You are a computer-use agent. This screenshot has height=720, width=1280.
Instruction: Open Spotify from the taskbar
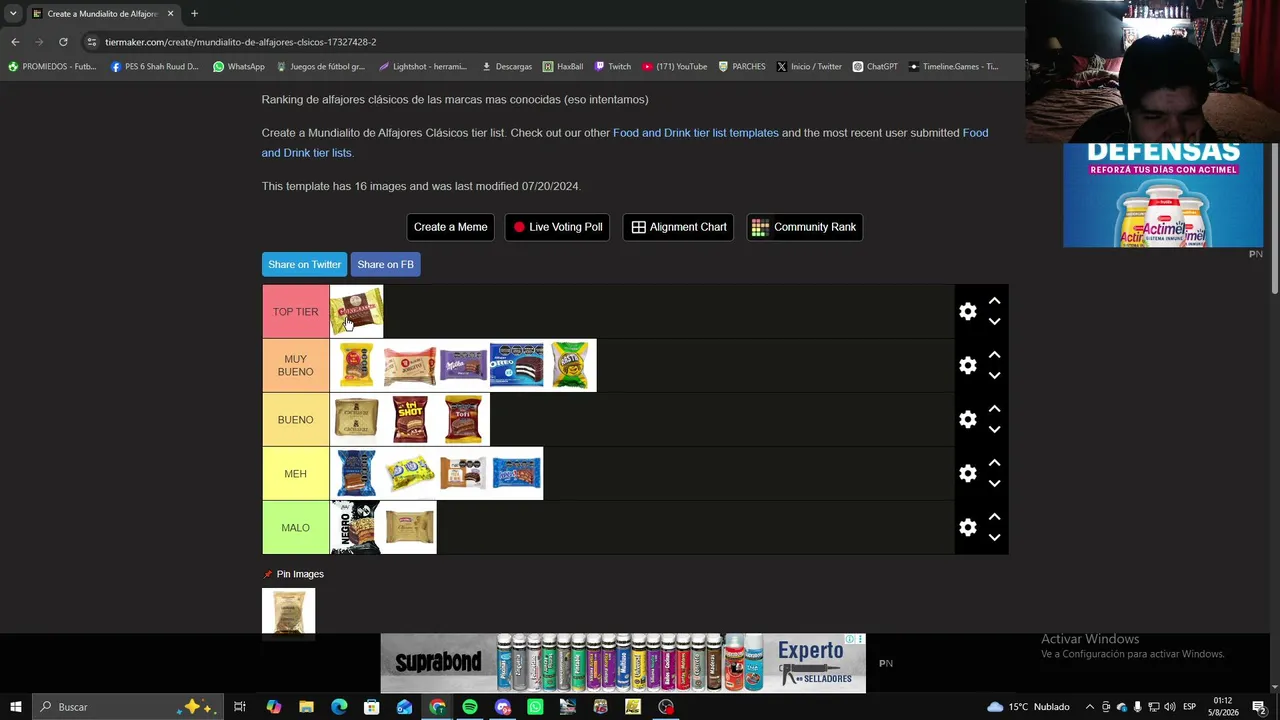click(x=470, y=707)
